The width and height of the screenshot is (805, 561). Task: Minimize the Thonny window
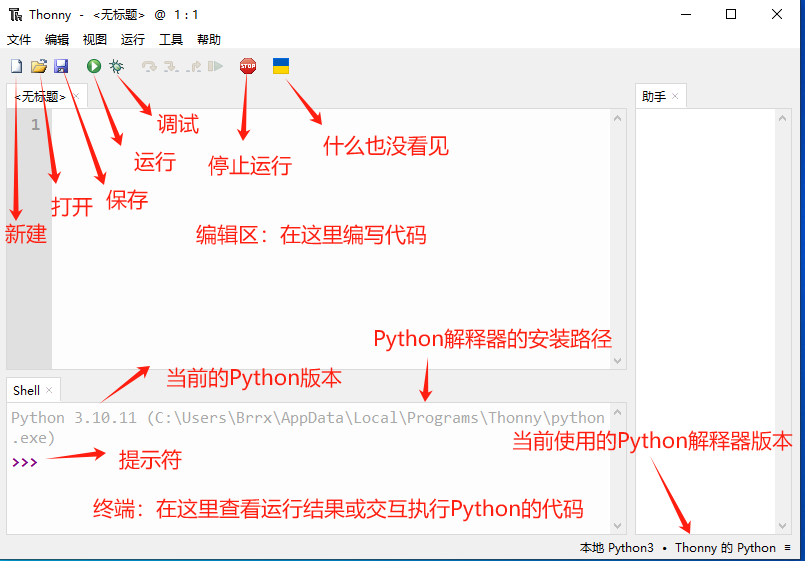click(686, 14)
